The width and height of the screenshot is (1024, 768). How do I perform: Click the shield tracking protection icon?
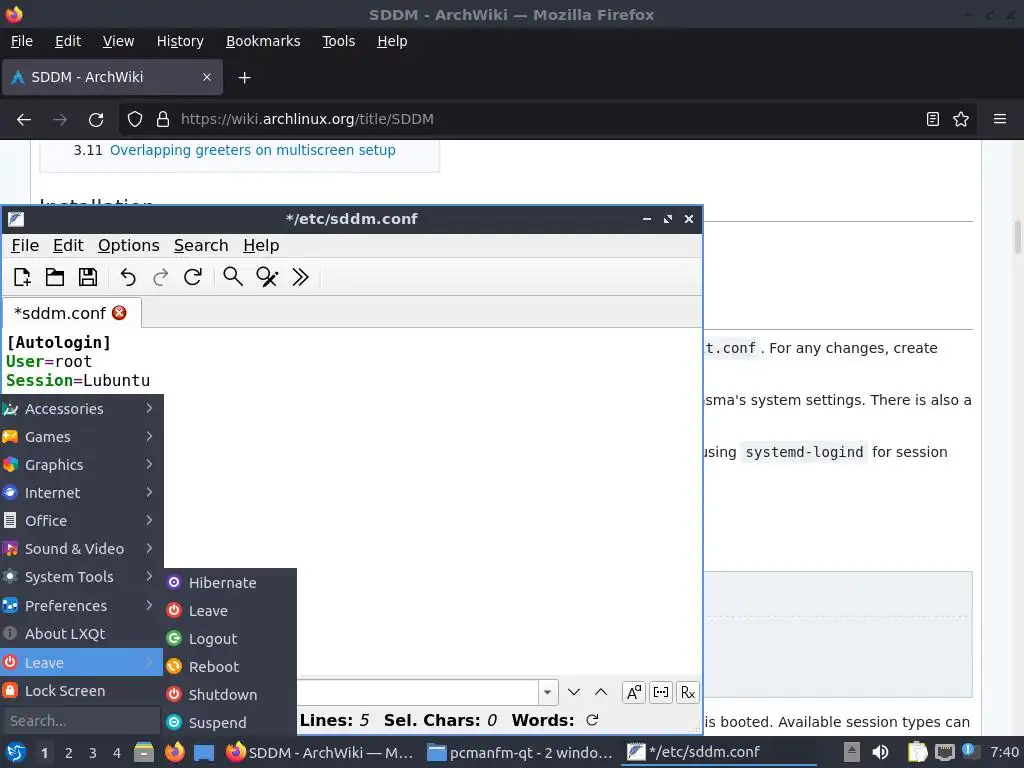[x=135, y=120]
